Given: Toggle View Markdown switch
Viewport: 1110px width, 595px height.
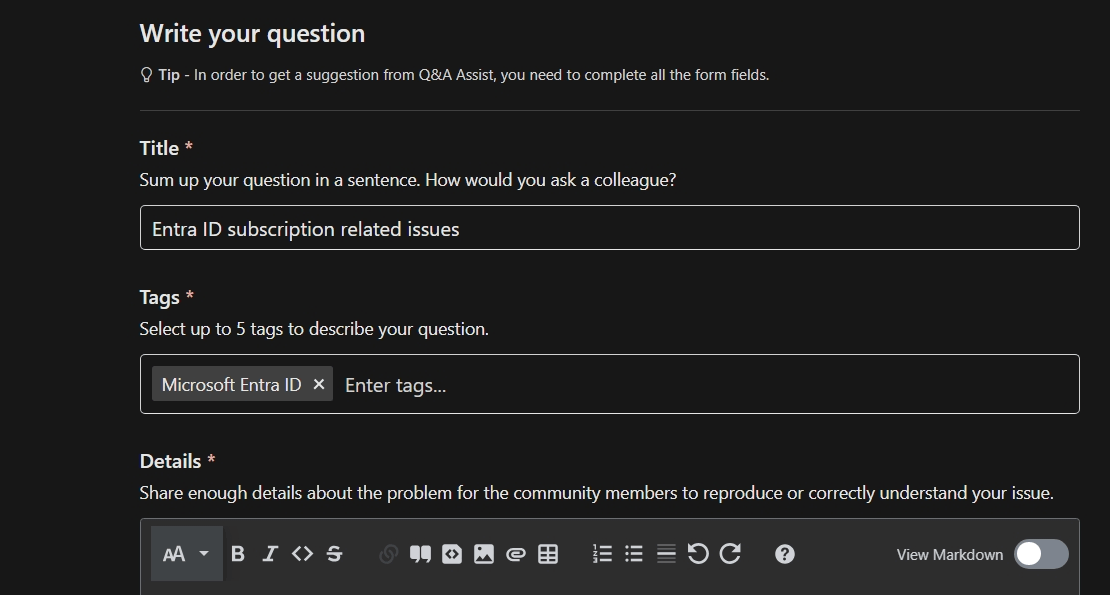Looking at the screenshot, I should click(x=1041, y=554).
